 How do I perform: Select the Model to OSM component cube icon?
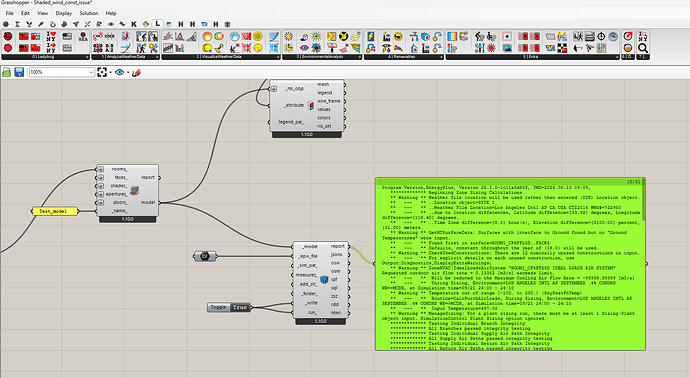click(324, 279)
